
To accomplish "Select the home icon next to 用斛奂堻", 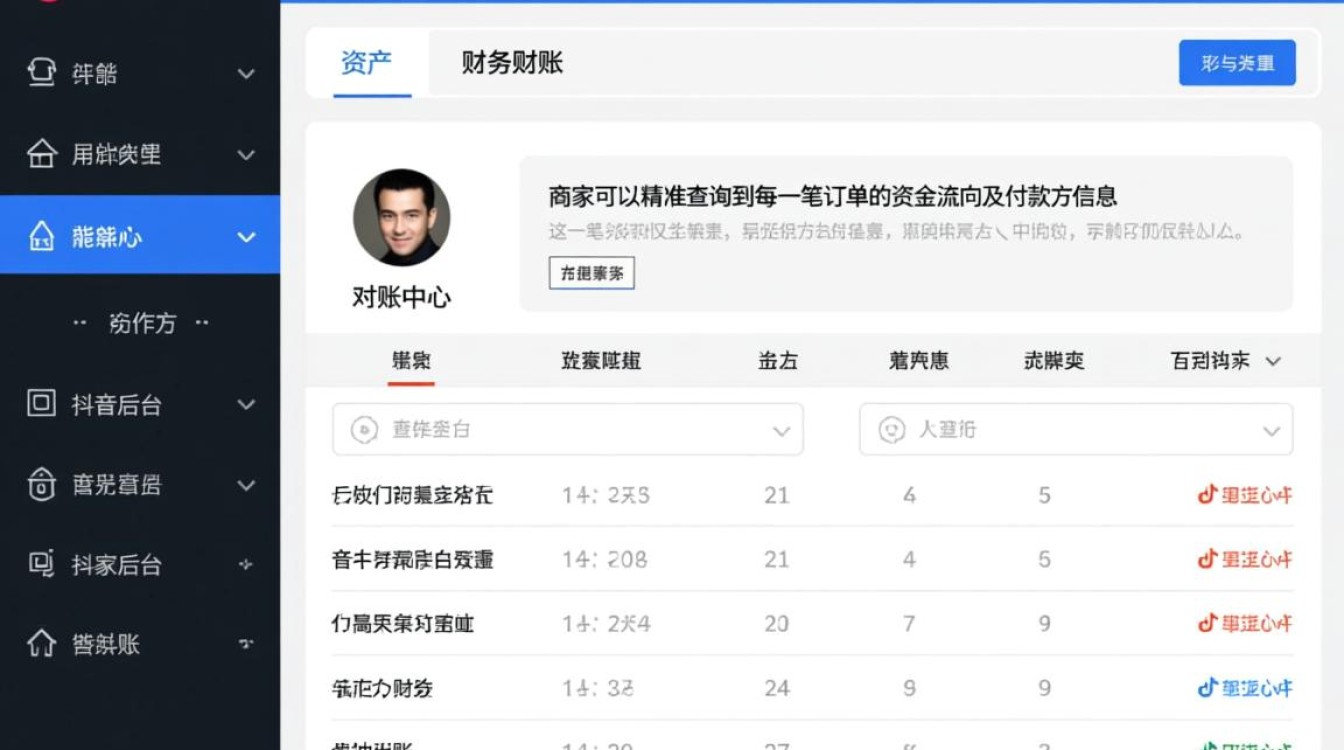I will (41, 155).
